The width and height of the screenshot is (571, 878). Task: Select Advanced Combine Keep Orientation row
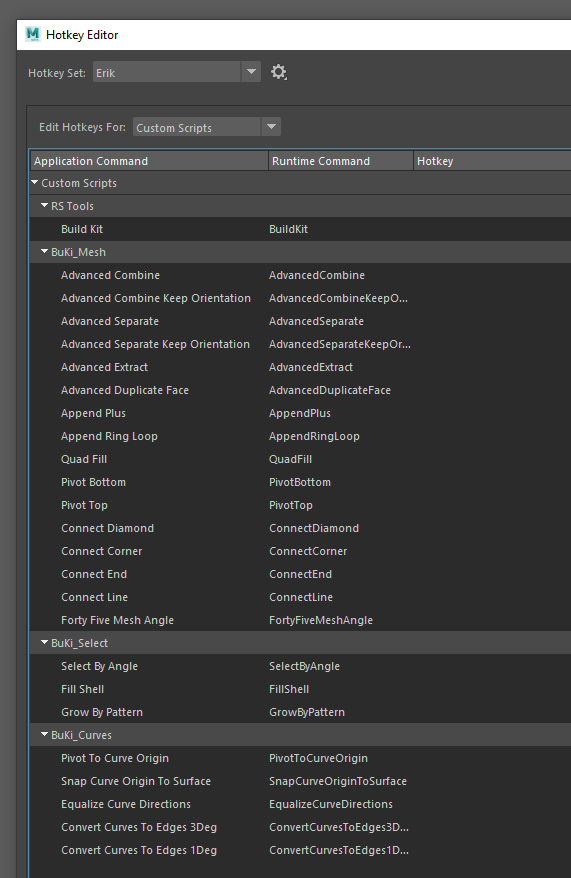point(301,298)
